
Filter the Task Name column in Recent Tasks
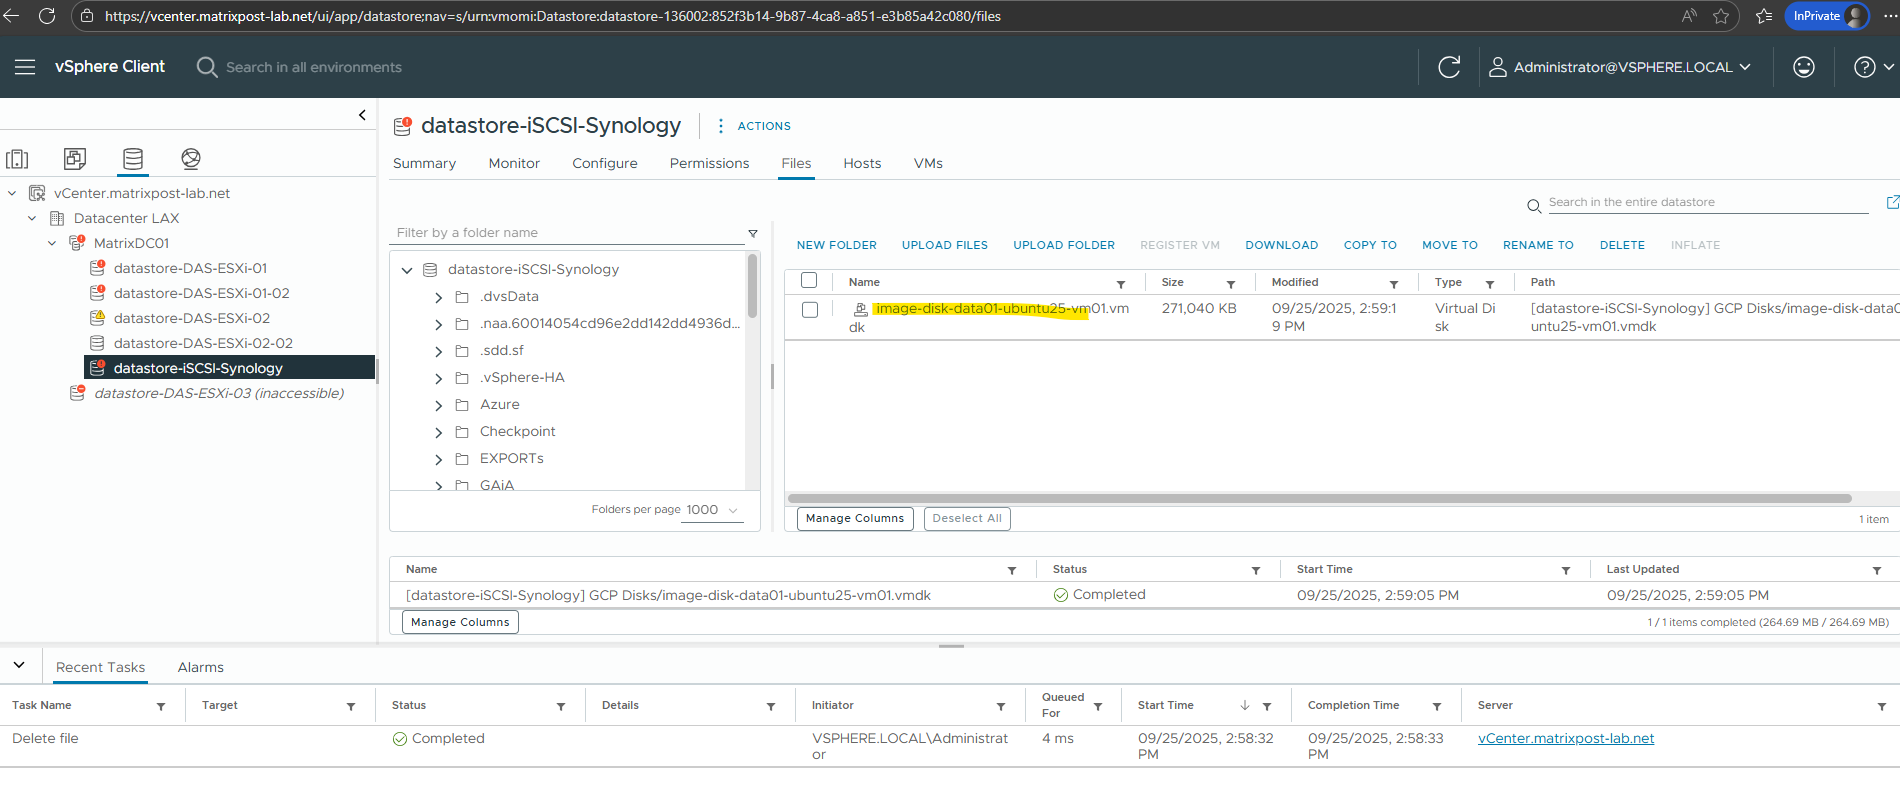[x=161, y=706]
